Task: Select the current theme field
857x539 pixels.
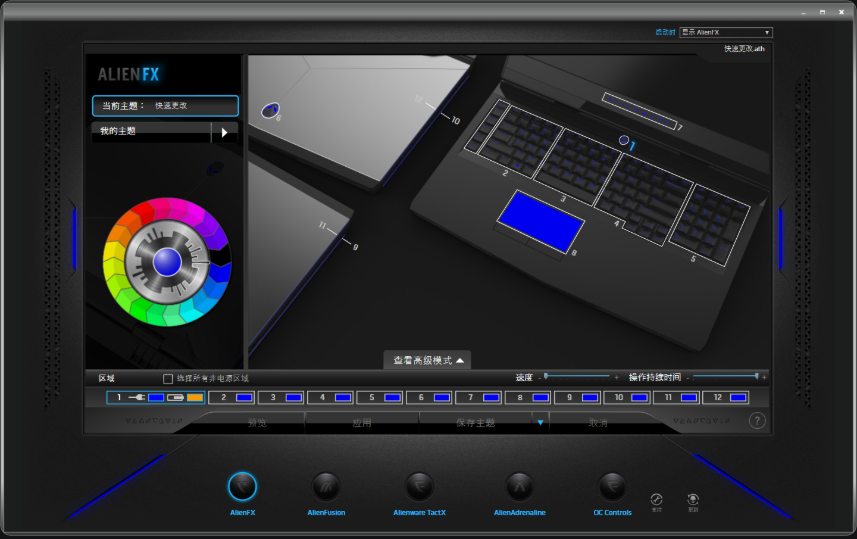Action: pos(165,106)
